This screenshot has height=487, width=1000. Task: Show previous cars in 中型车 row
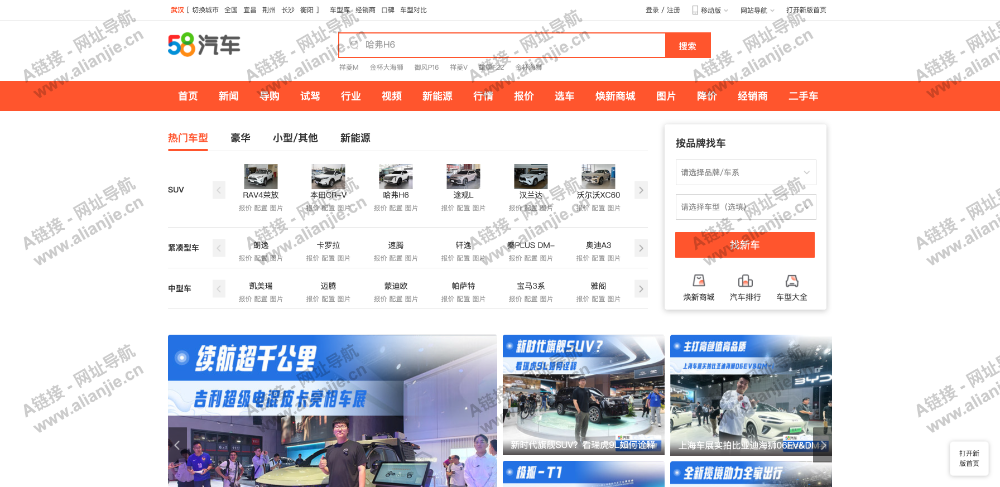tap(219, 289)
